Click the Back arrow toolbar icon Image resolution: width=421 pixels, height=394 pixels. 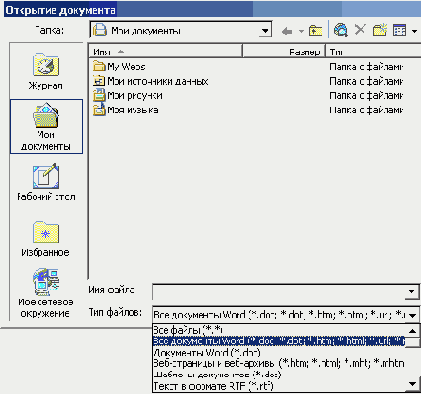[287, 31]
